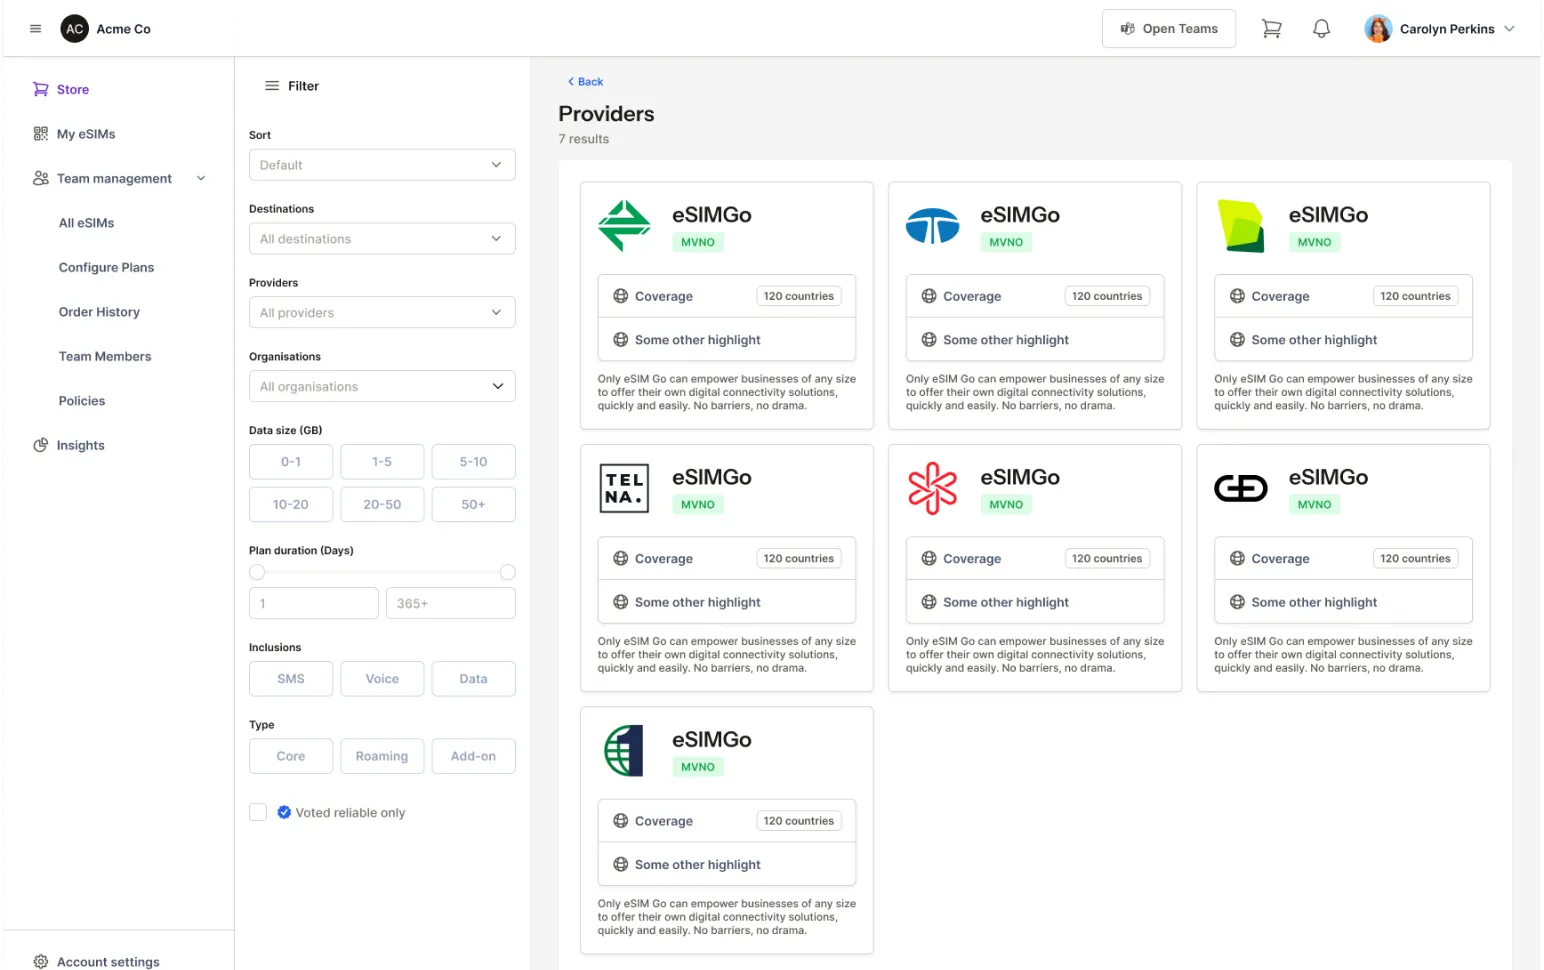Click "120 countries" badge in the blue T card
The height and width of the screenshot is (970, 1544).
point(1107,296)
